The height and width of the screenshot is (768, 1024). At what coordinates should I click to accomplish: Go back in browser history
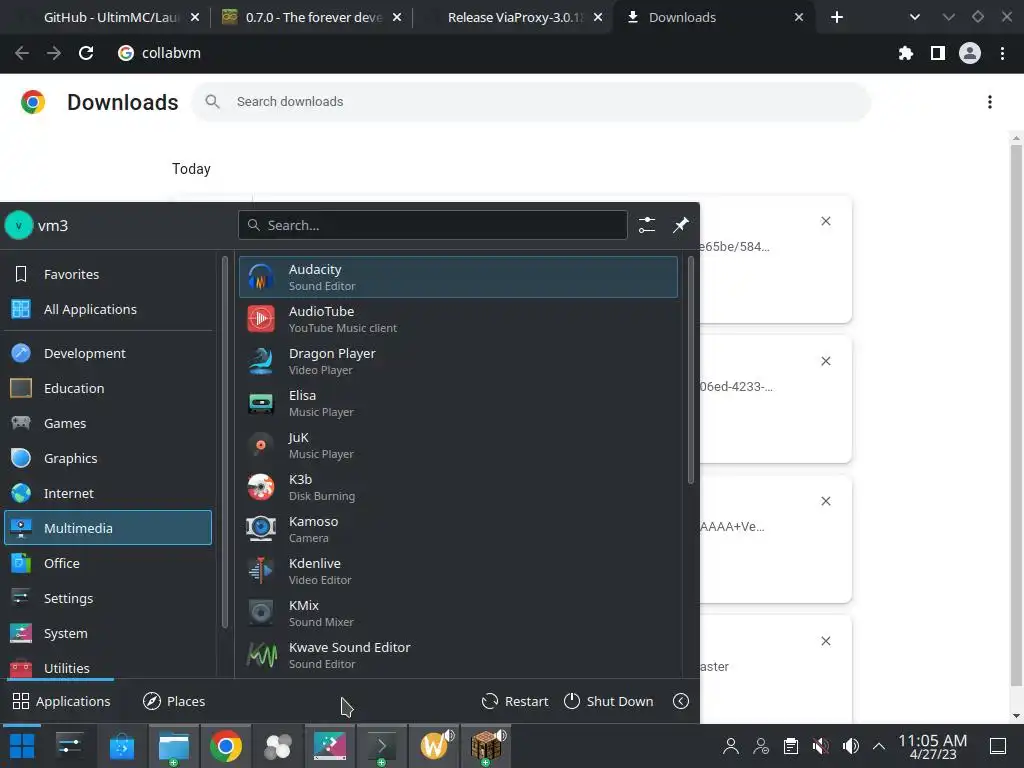[22, 53]
